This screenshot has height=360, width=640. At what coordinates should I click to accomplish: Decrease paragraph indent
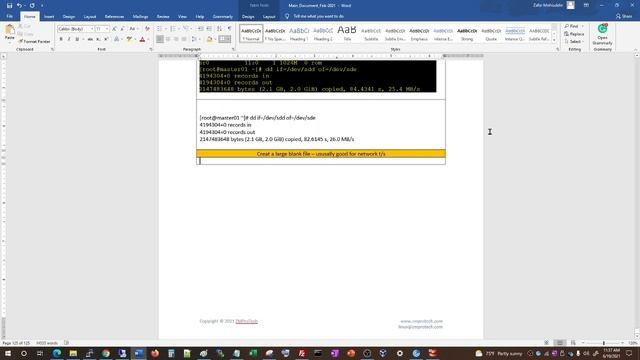pos(200,29)
